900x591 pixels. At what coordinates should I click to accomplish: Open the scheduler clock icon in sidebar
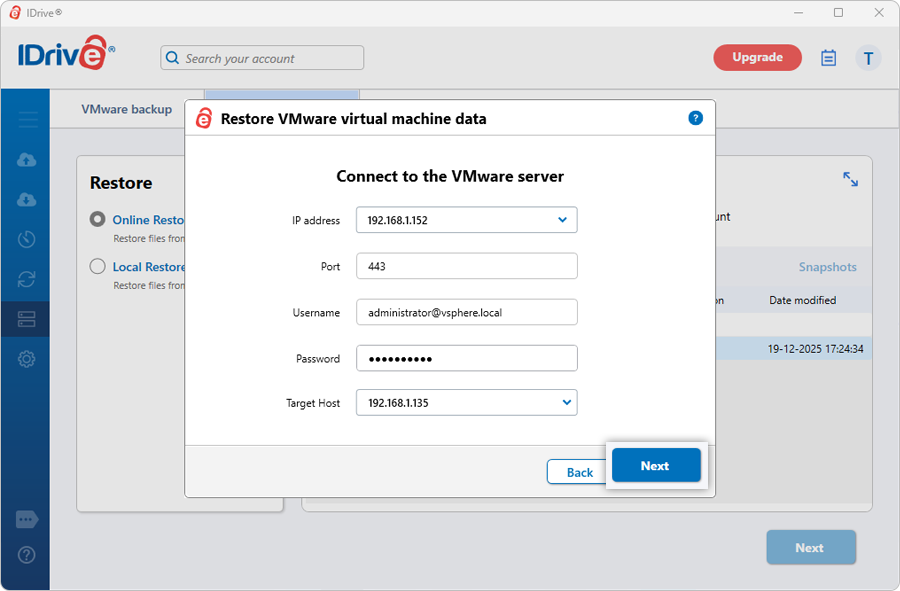click(x=27, y=240)
